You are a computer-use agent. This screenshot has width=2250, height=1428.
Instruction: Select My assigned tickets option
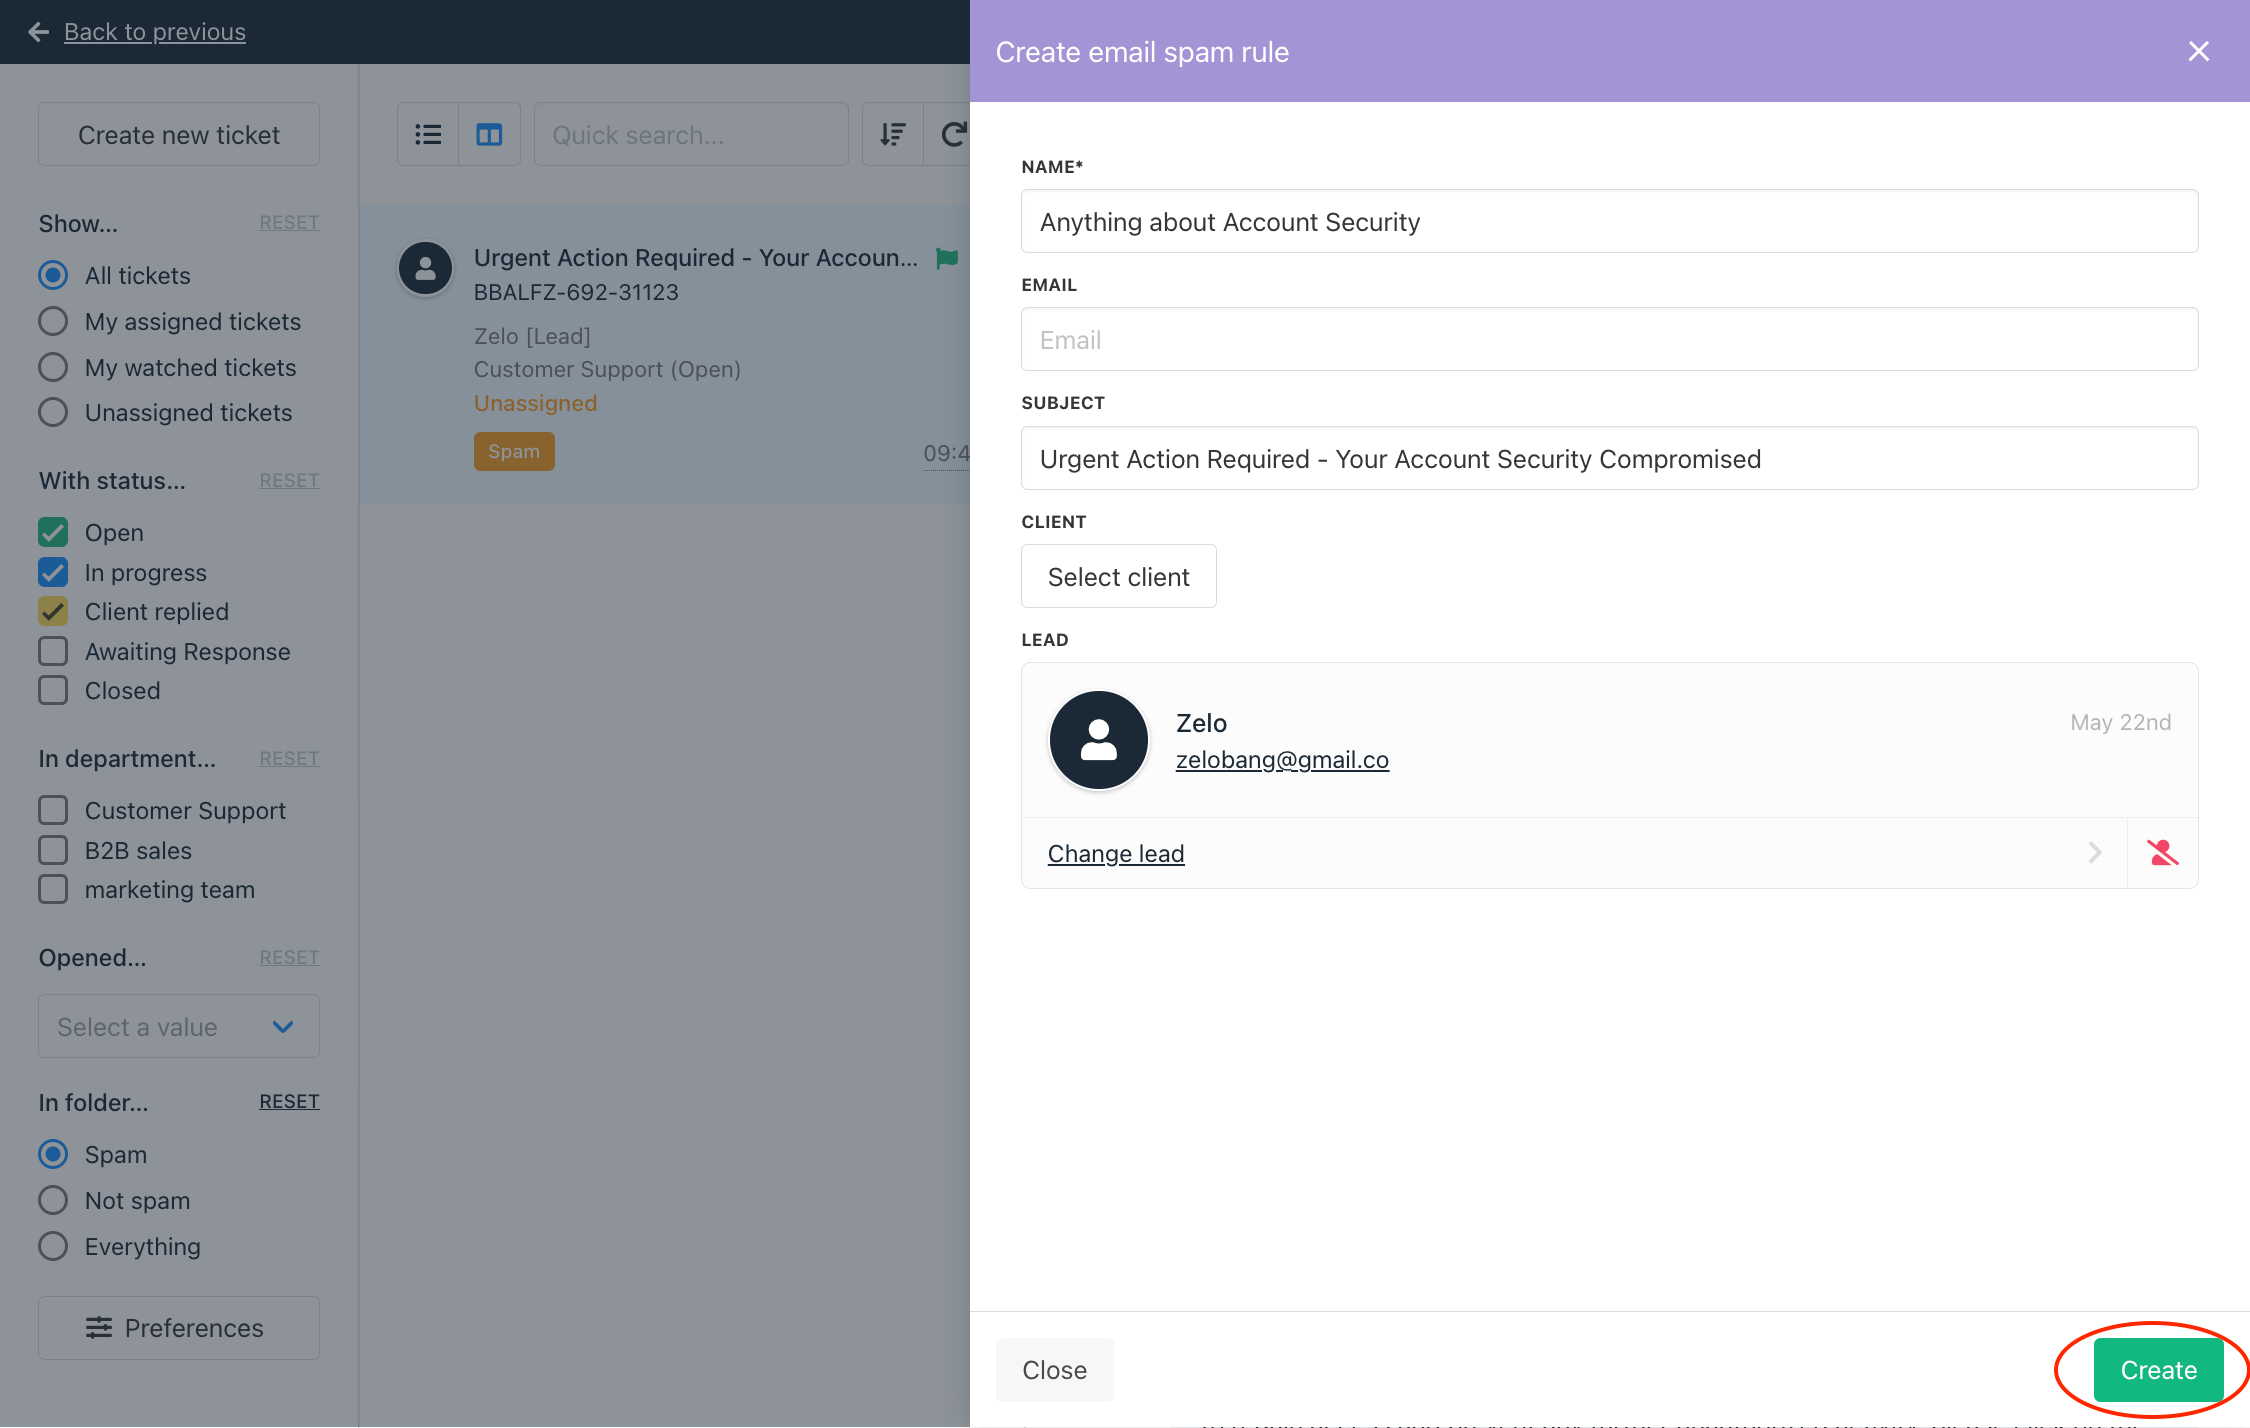click(53, 321)
